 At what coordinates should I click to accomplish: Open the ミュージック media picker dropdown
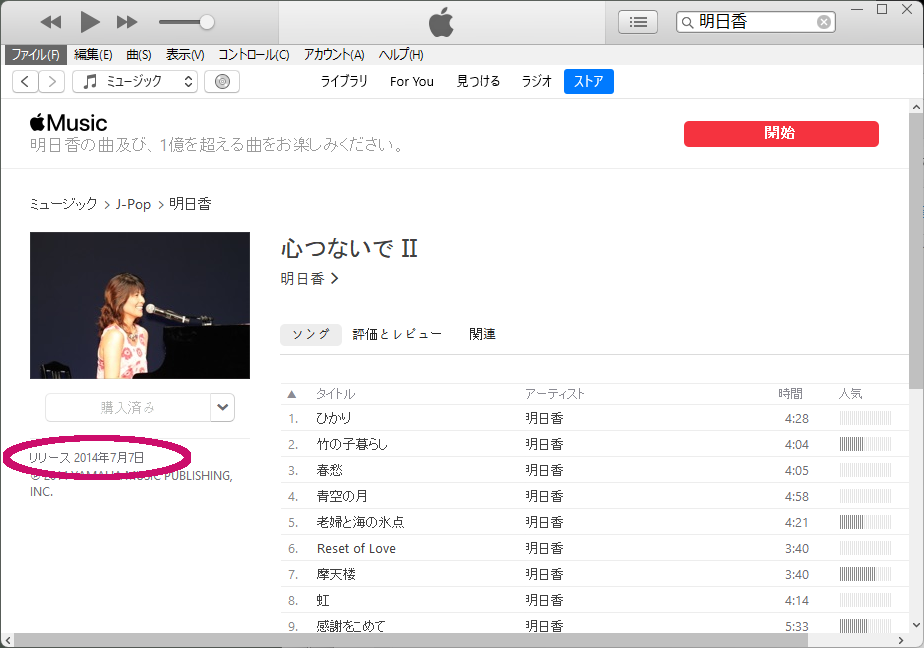click(135, 81)
